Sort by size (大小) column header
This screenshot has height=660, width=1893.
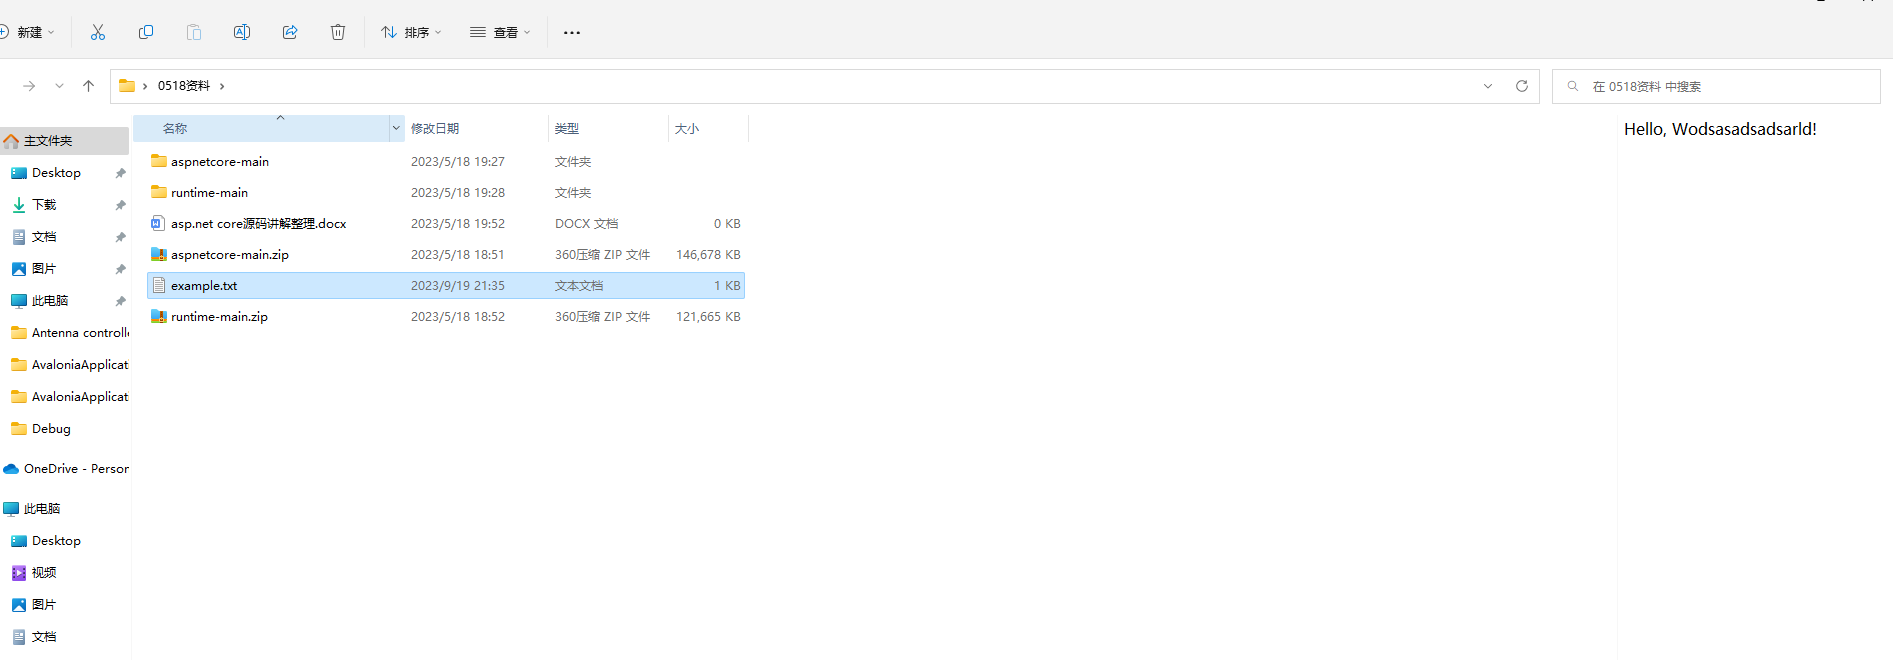coord(687,128)
